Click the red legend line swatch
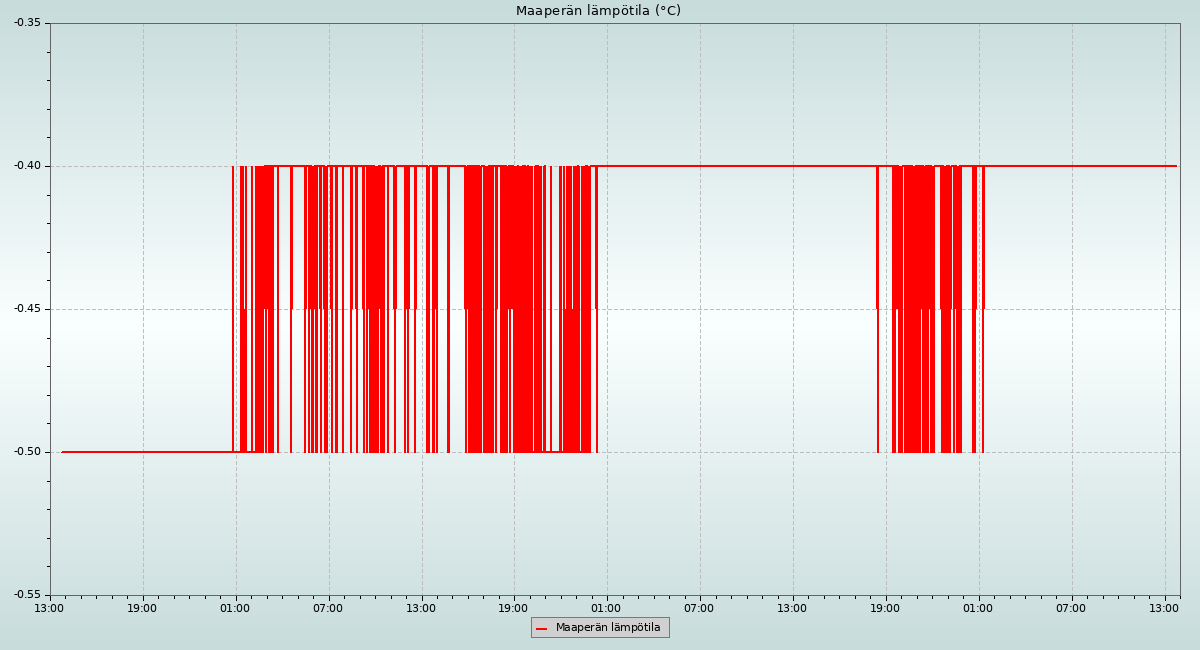 click(x=542, y=628)
